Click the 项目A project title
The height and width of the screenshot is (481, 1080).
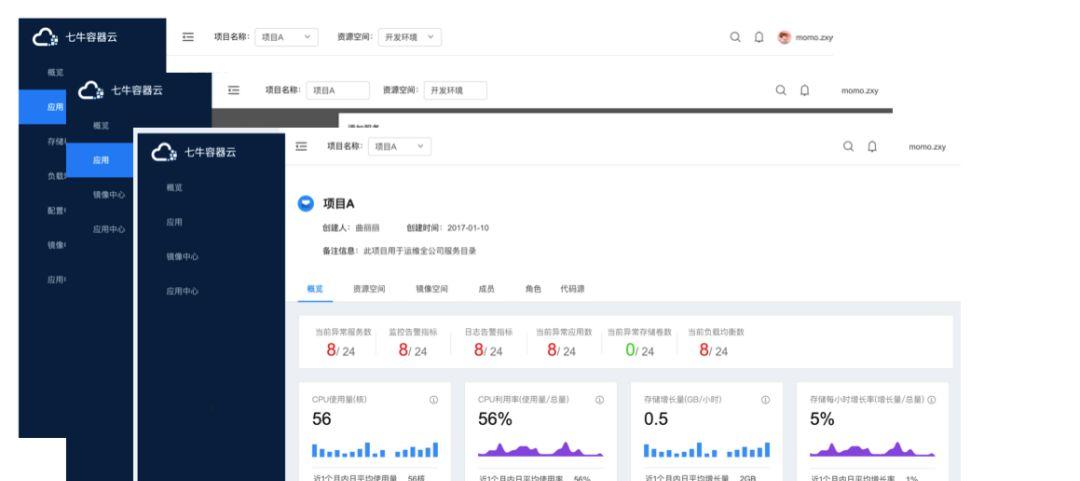point(339,203)
